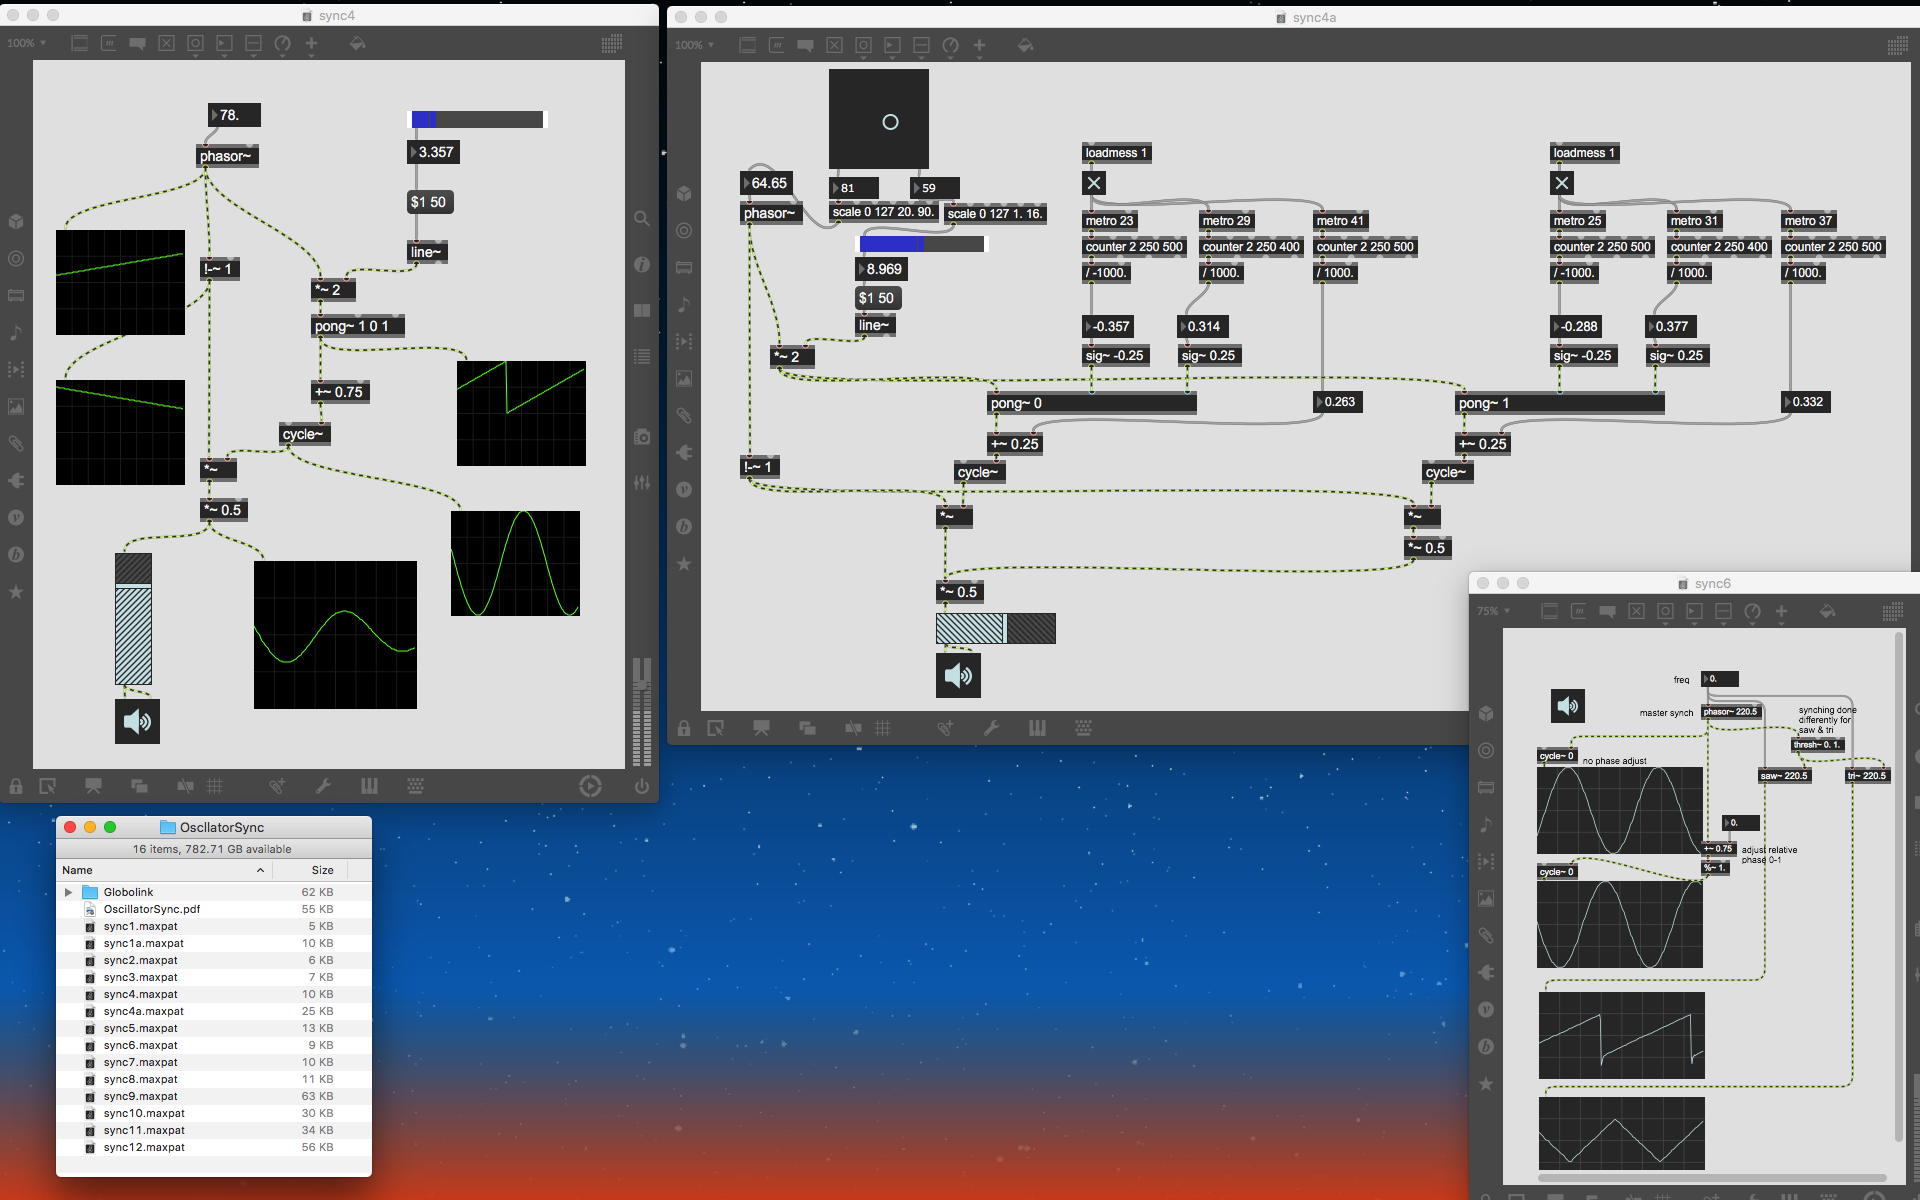Open the search magnifier in sync4 sidebar

coord(642,219)
